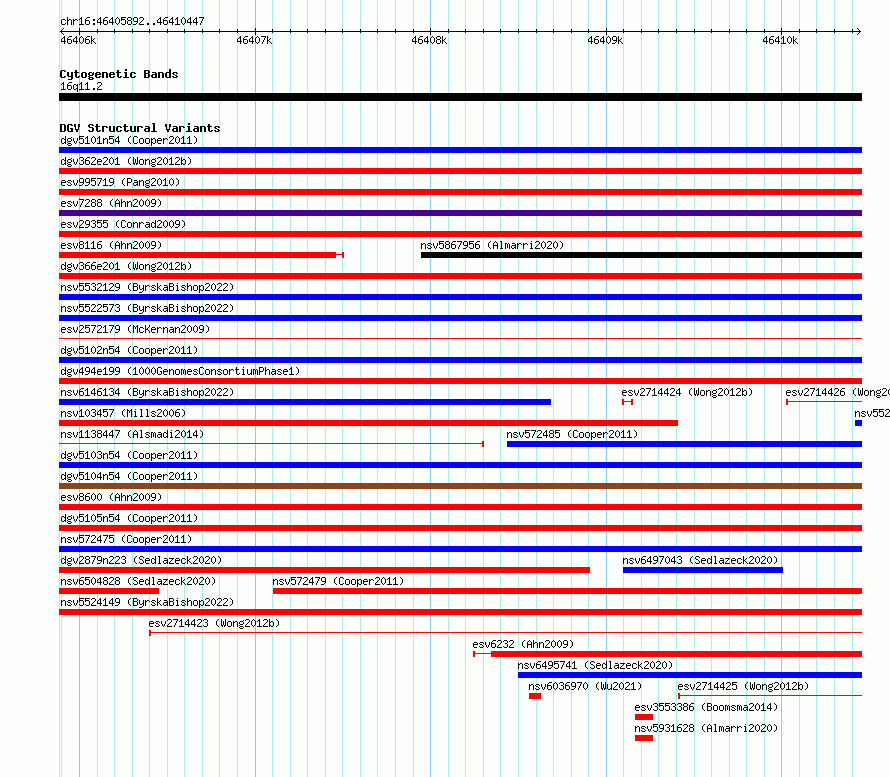Open the dgv5105n54 (Cooper2011) label

point(129,518)
